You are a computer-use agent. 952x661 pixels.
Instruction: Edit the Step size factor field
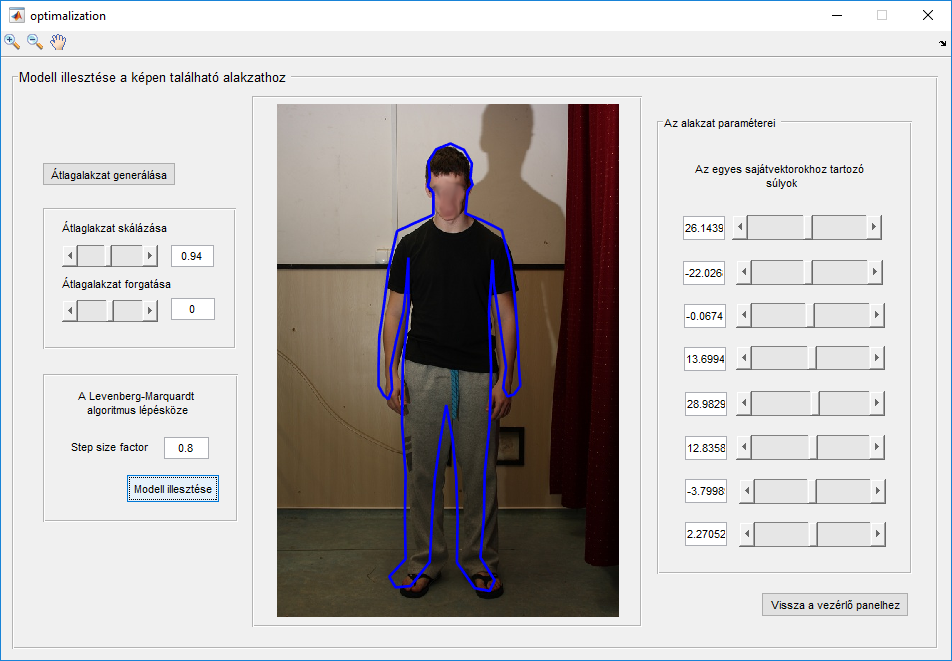pyautogui.click(x=185, y=448)
